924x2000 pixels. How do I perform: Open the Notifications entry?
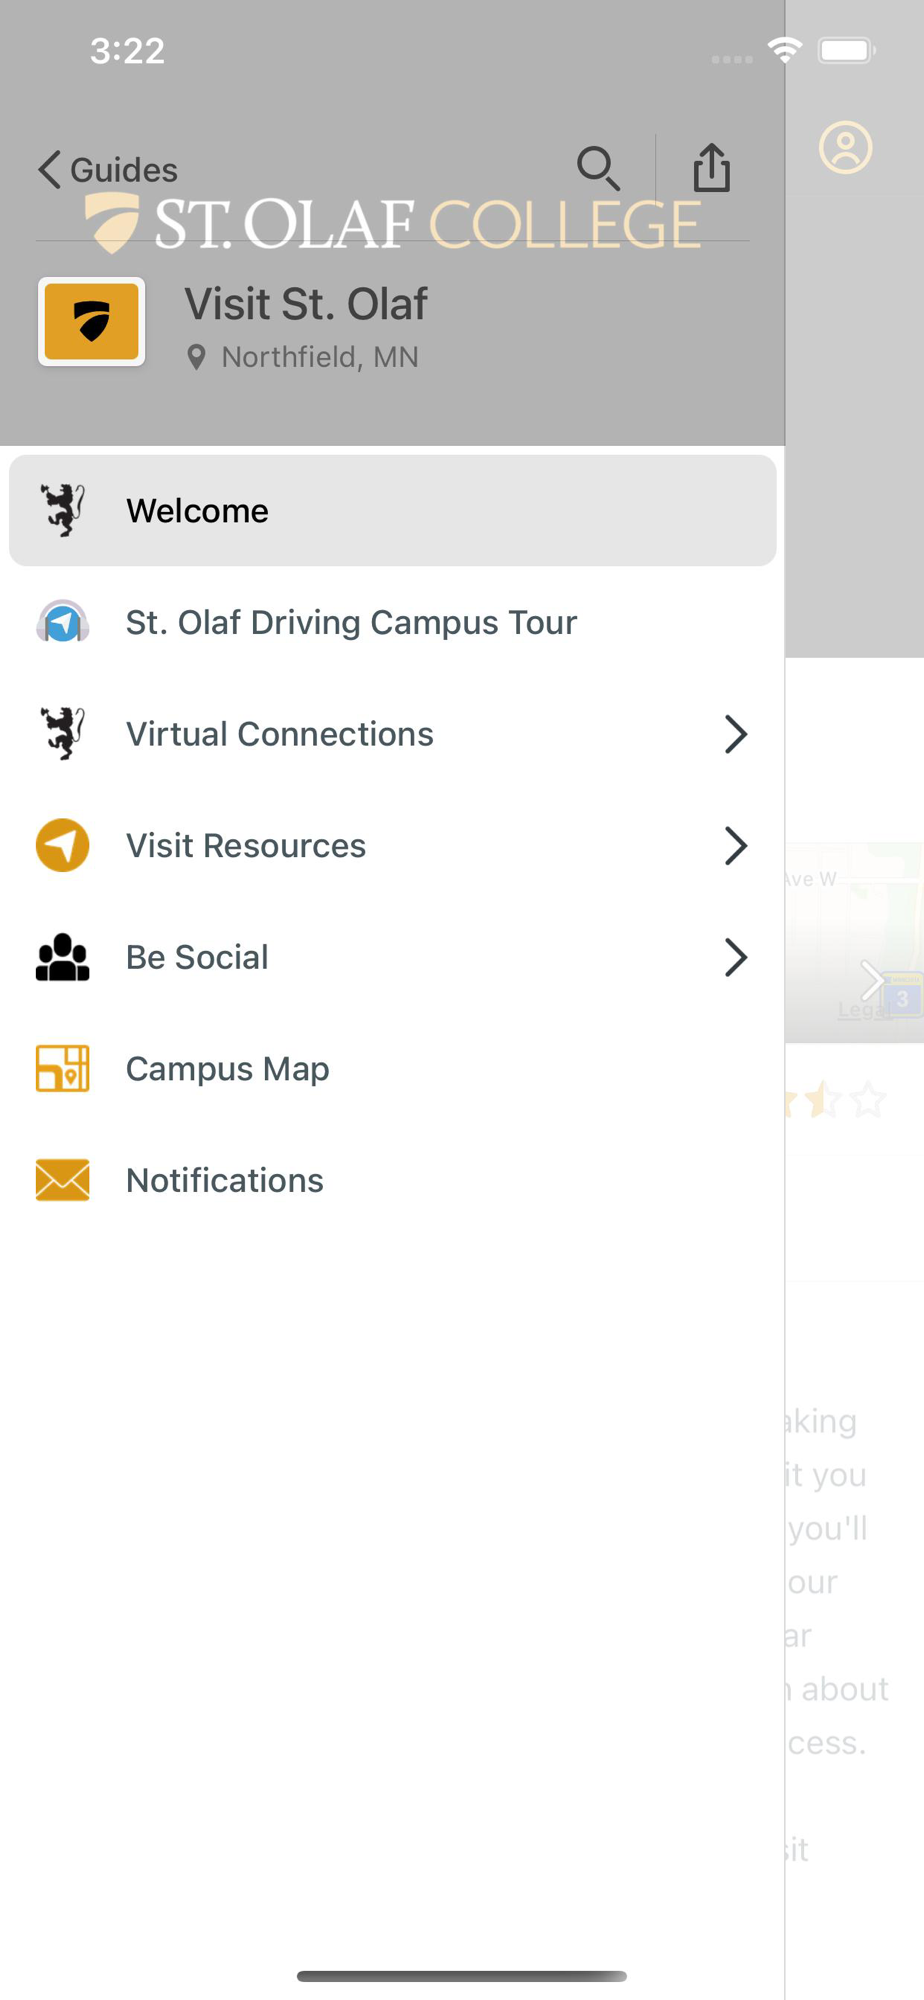[393, 1180]
